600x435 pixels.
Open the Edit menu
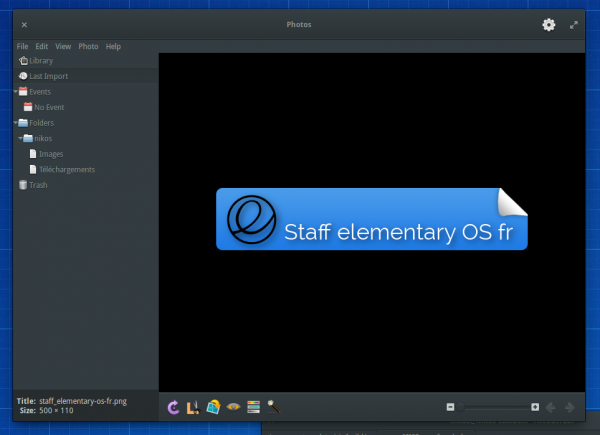pyautogui.click(x=42, y=46)
